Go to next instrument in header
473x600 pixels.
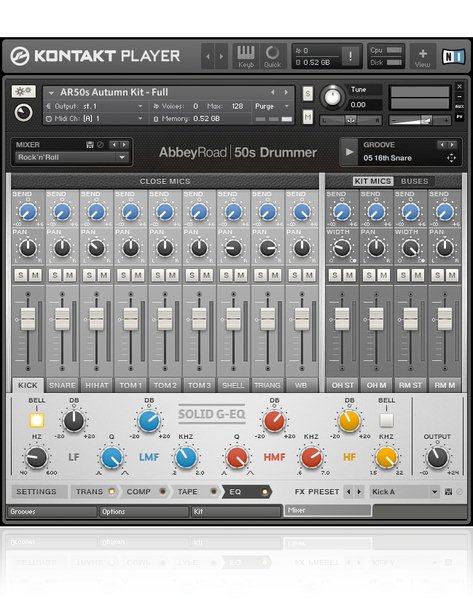285,92
